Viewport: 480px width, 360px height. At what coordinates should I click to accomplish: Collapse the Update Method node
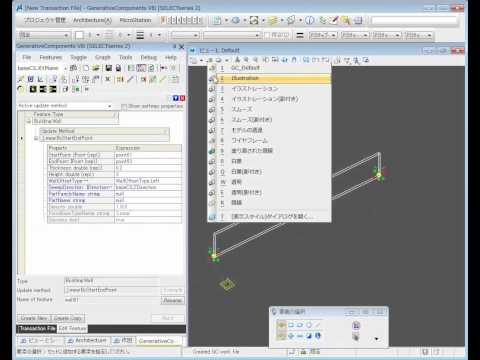tap(36, 138)
